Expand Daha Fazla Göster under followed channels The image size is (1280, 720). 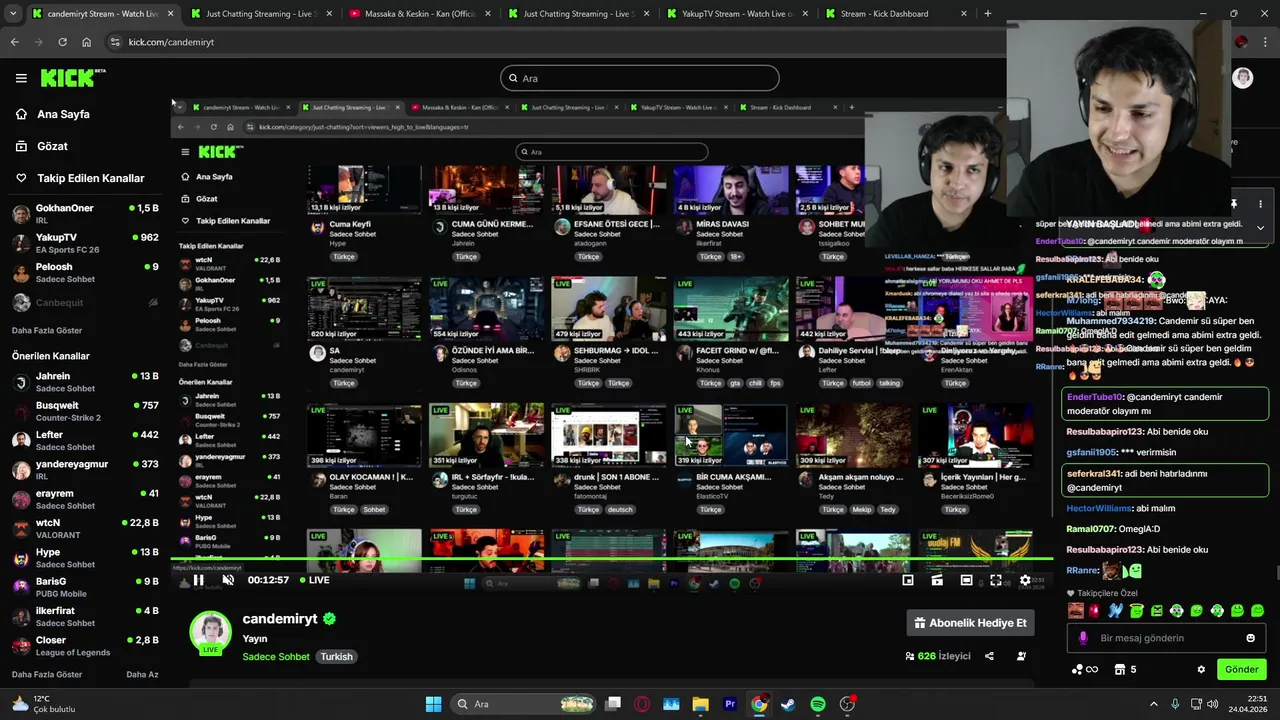[47, 330]
